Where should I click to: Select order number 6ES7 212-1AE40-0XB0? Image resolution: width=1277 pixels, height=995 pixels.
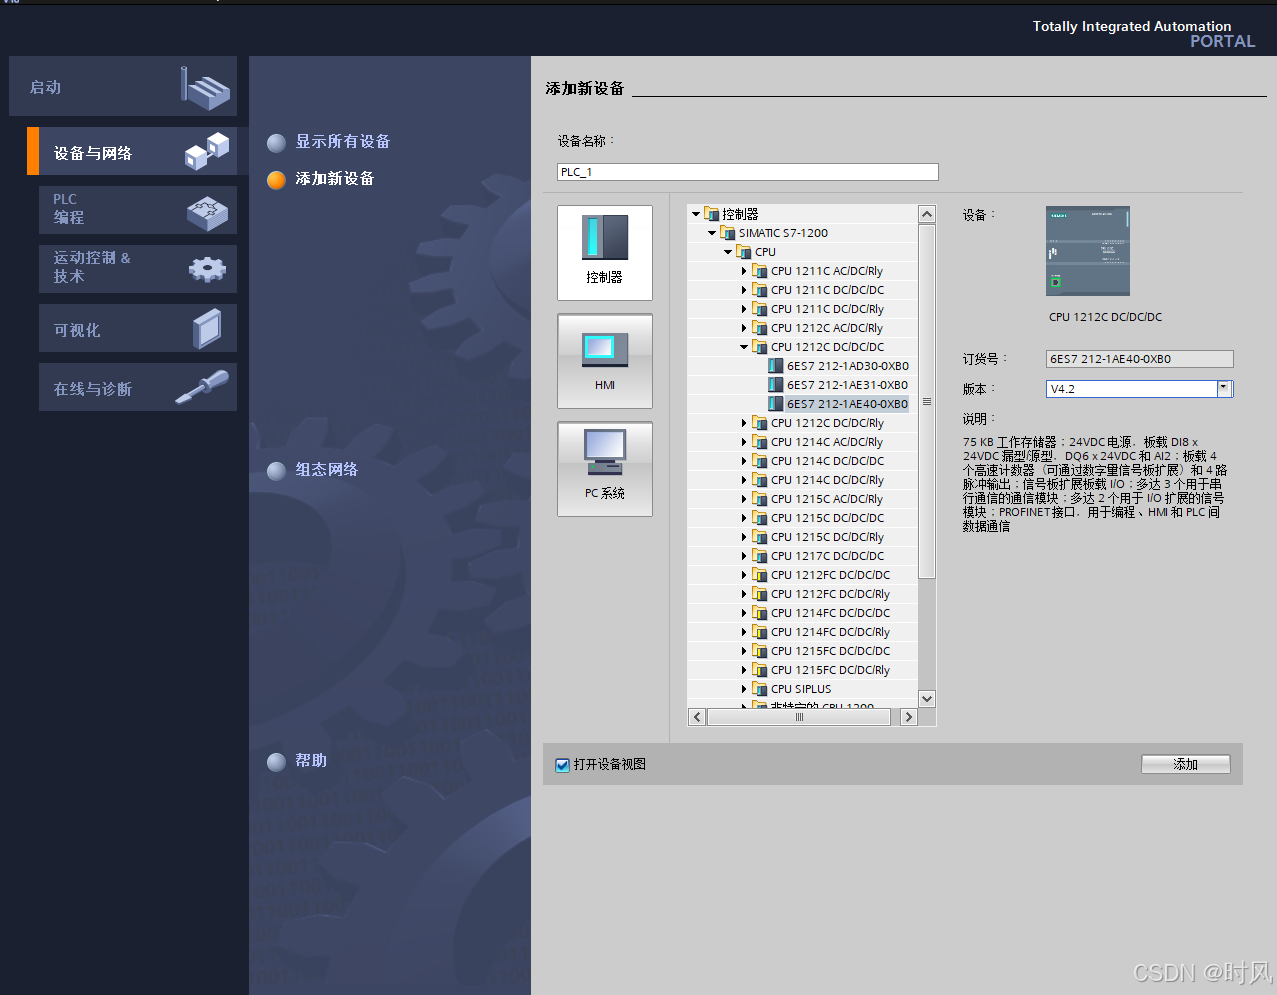pos(847,404)
